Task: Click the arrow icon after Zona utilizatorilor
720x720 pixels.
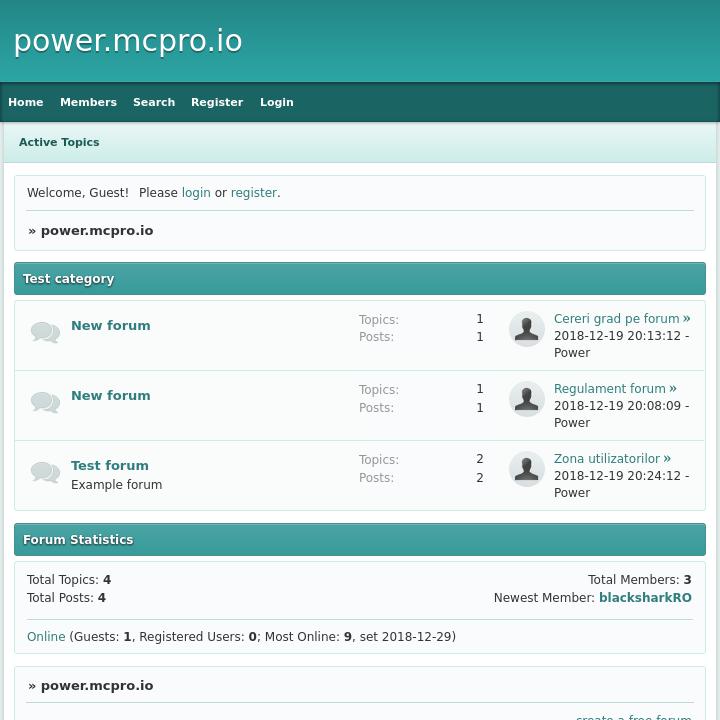Action: (x=667, y=459)
